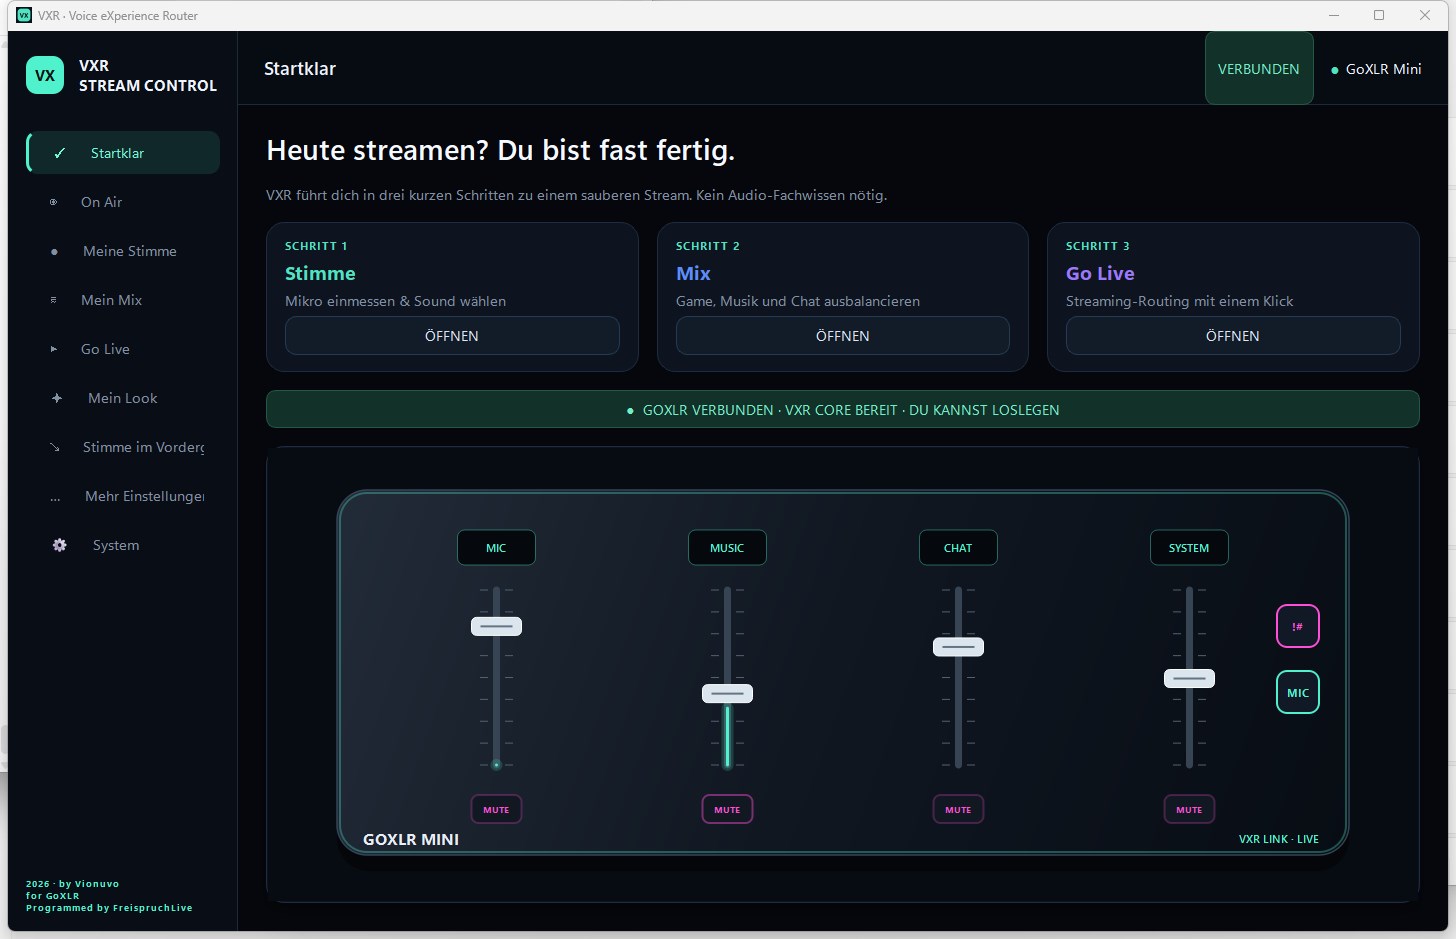Click the Go Live title in the Schritt 3 card
Screen dimensions: 1456x939
(1100, 274)
